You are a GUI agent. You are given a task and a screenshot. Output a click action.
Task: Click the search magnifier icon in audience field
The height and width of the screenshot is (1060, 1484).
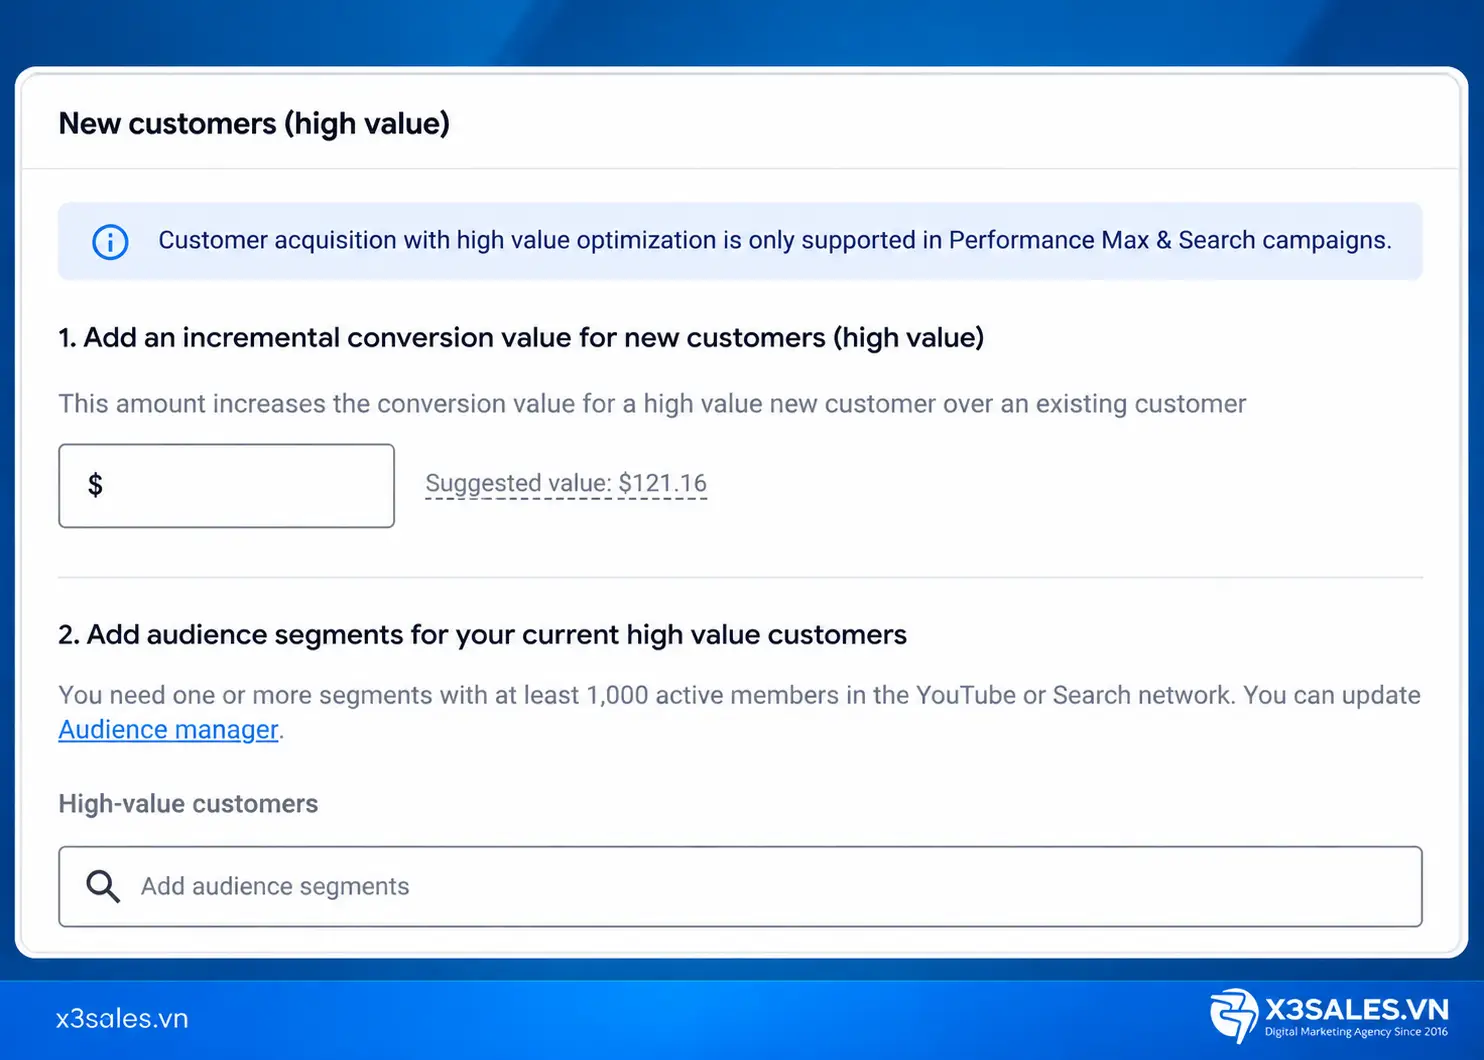coord(103,886)
